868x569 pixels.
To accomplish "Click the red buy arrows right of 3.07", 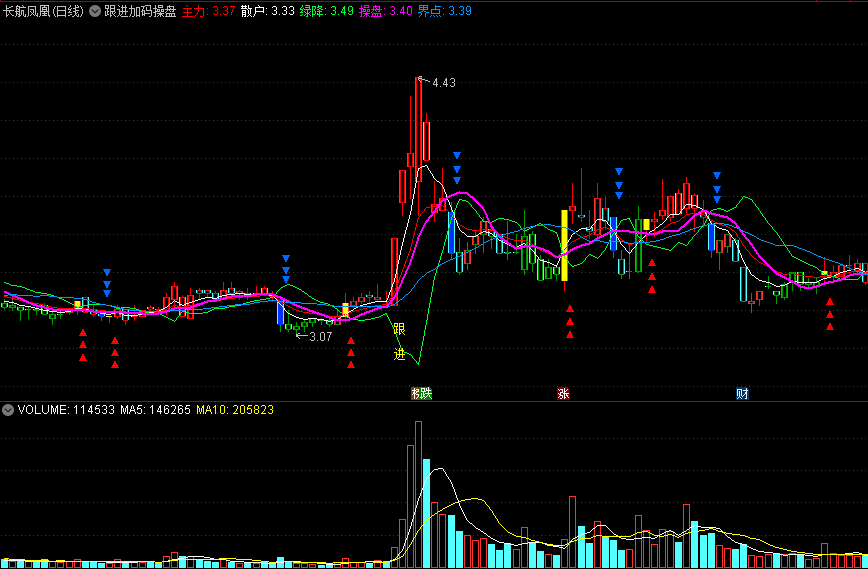I will 351,353.
